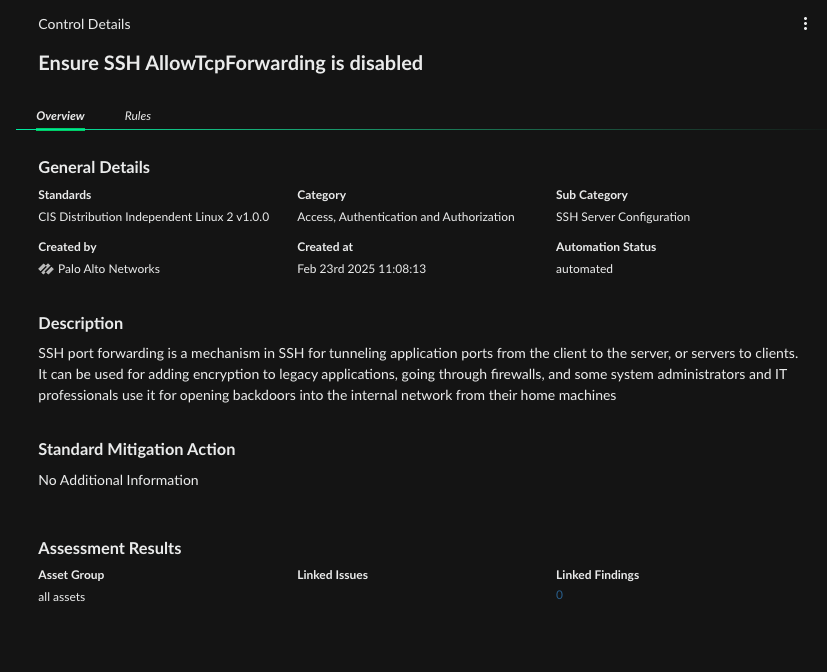Click the Control Details header text
This screenshot has width=827, height=672.
point(84,24)
